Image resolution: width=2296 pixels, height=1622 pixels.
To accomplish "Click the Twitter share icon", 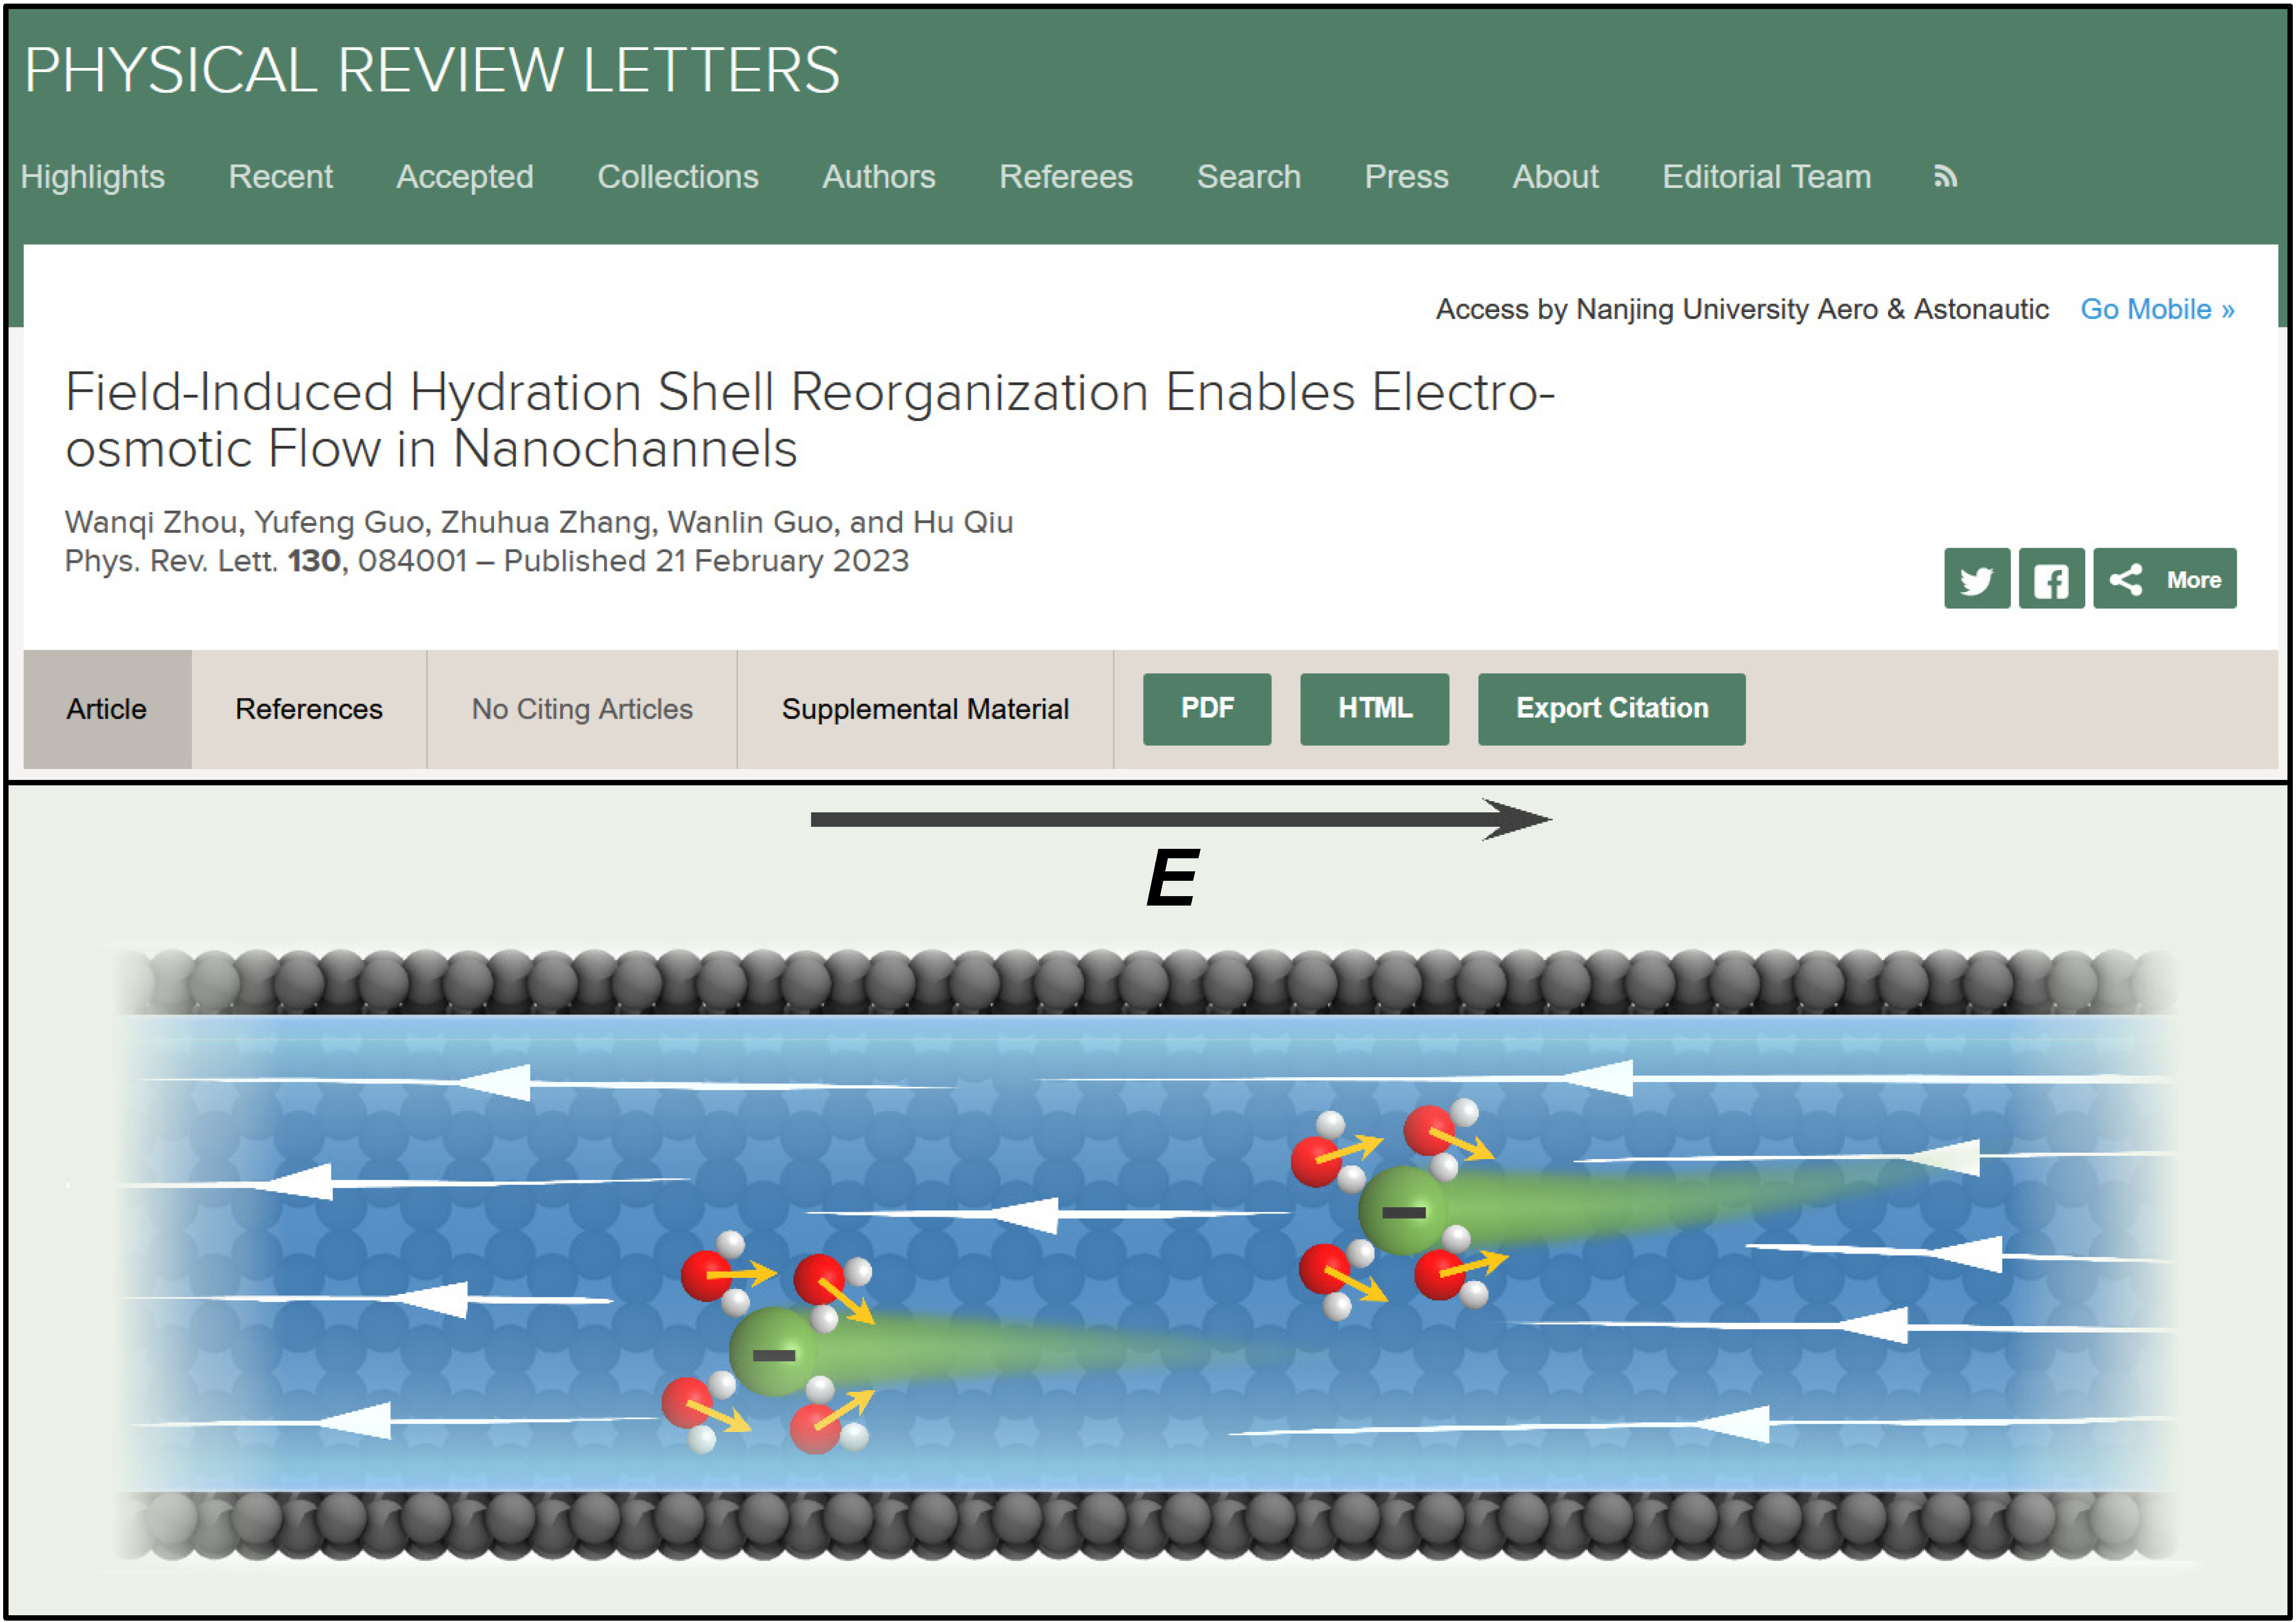I will [1976, 579].
